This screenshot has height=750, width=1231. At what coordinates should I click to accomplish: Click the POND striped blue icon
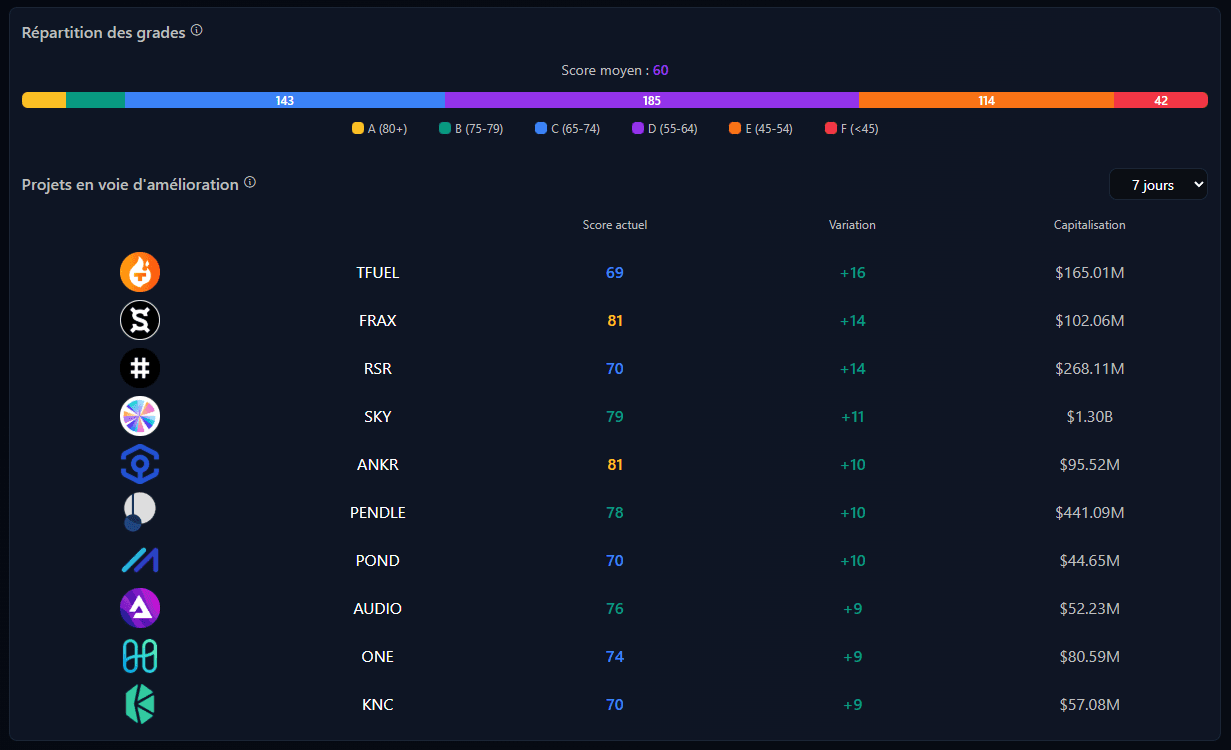click(x=140, y=561)
